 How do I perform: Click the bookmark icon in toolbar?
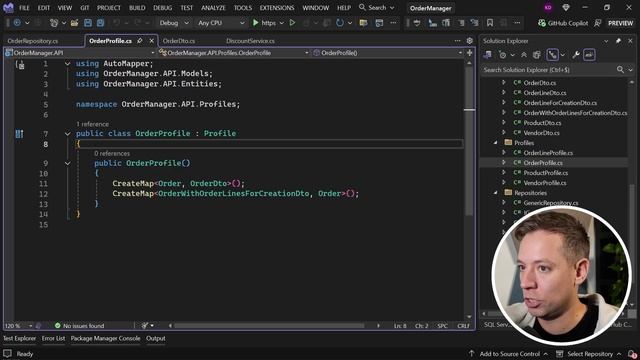490,23
